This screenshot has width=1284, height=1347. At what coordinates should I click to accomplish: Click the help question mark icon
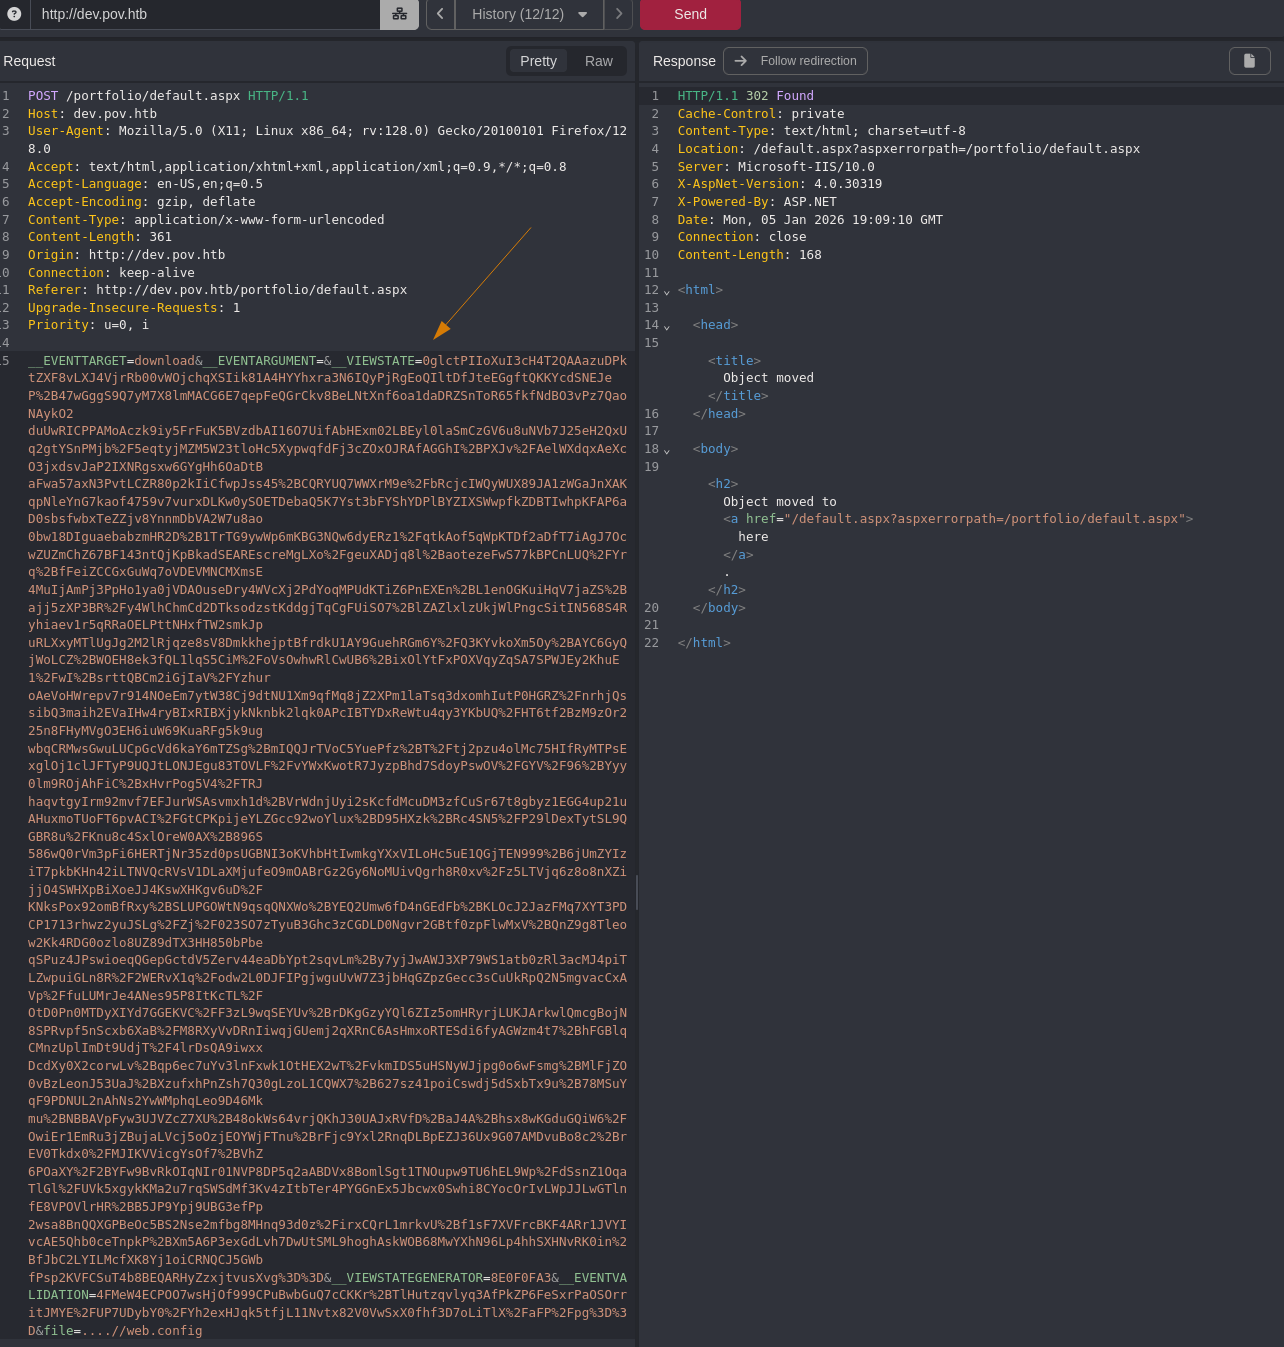click(x=14, y=14)
